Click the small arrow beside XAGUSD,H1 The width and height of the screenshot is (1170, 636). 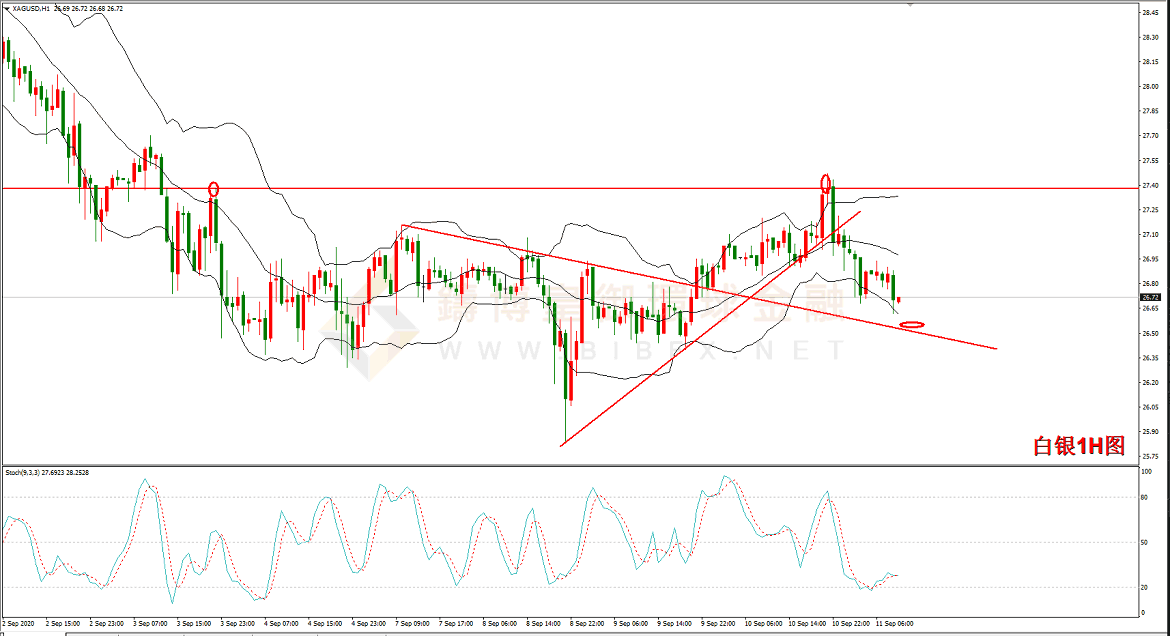pyautogui.click(x=5, y=9)
